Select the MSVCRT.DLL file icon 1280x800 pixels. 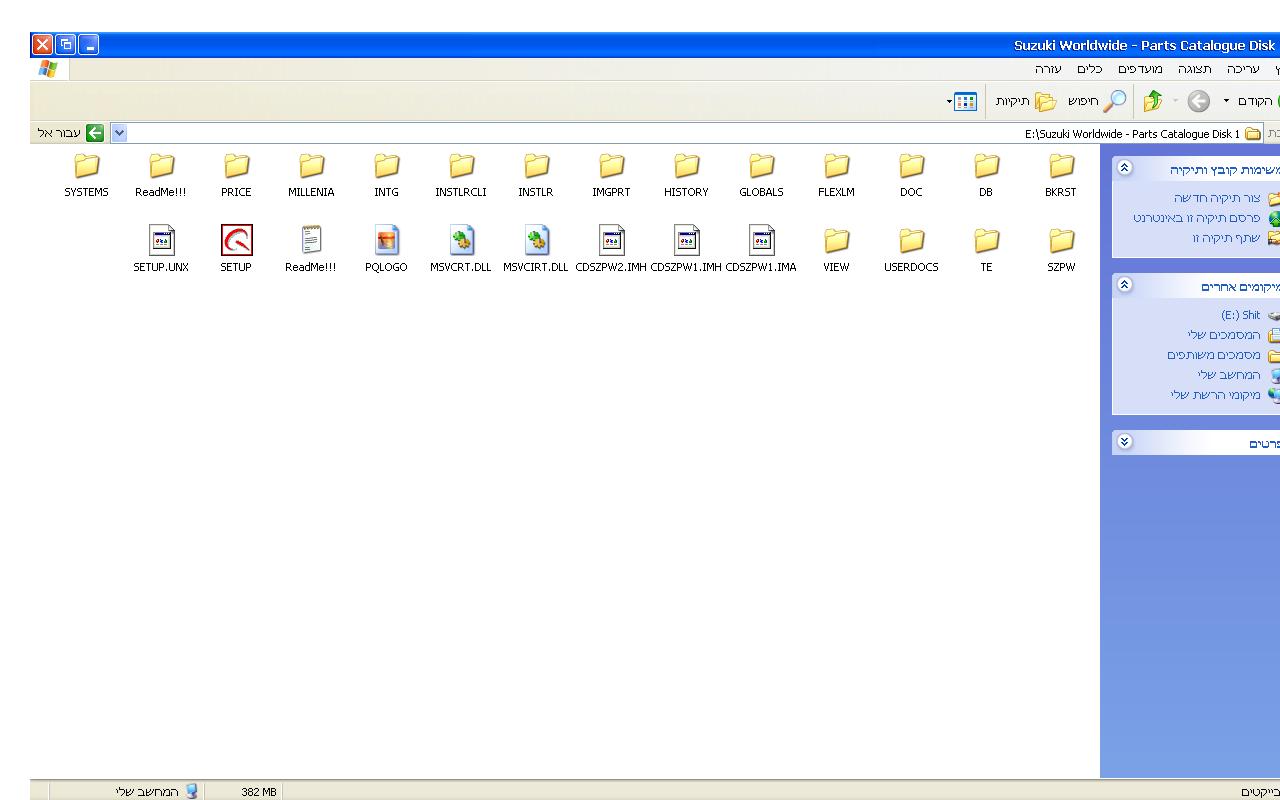click(x=461, y=241)
